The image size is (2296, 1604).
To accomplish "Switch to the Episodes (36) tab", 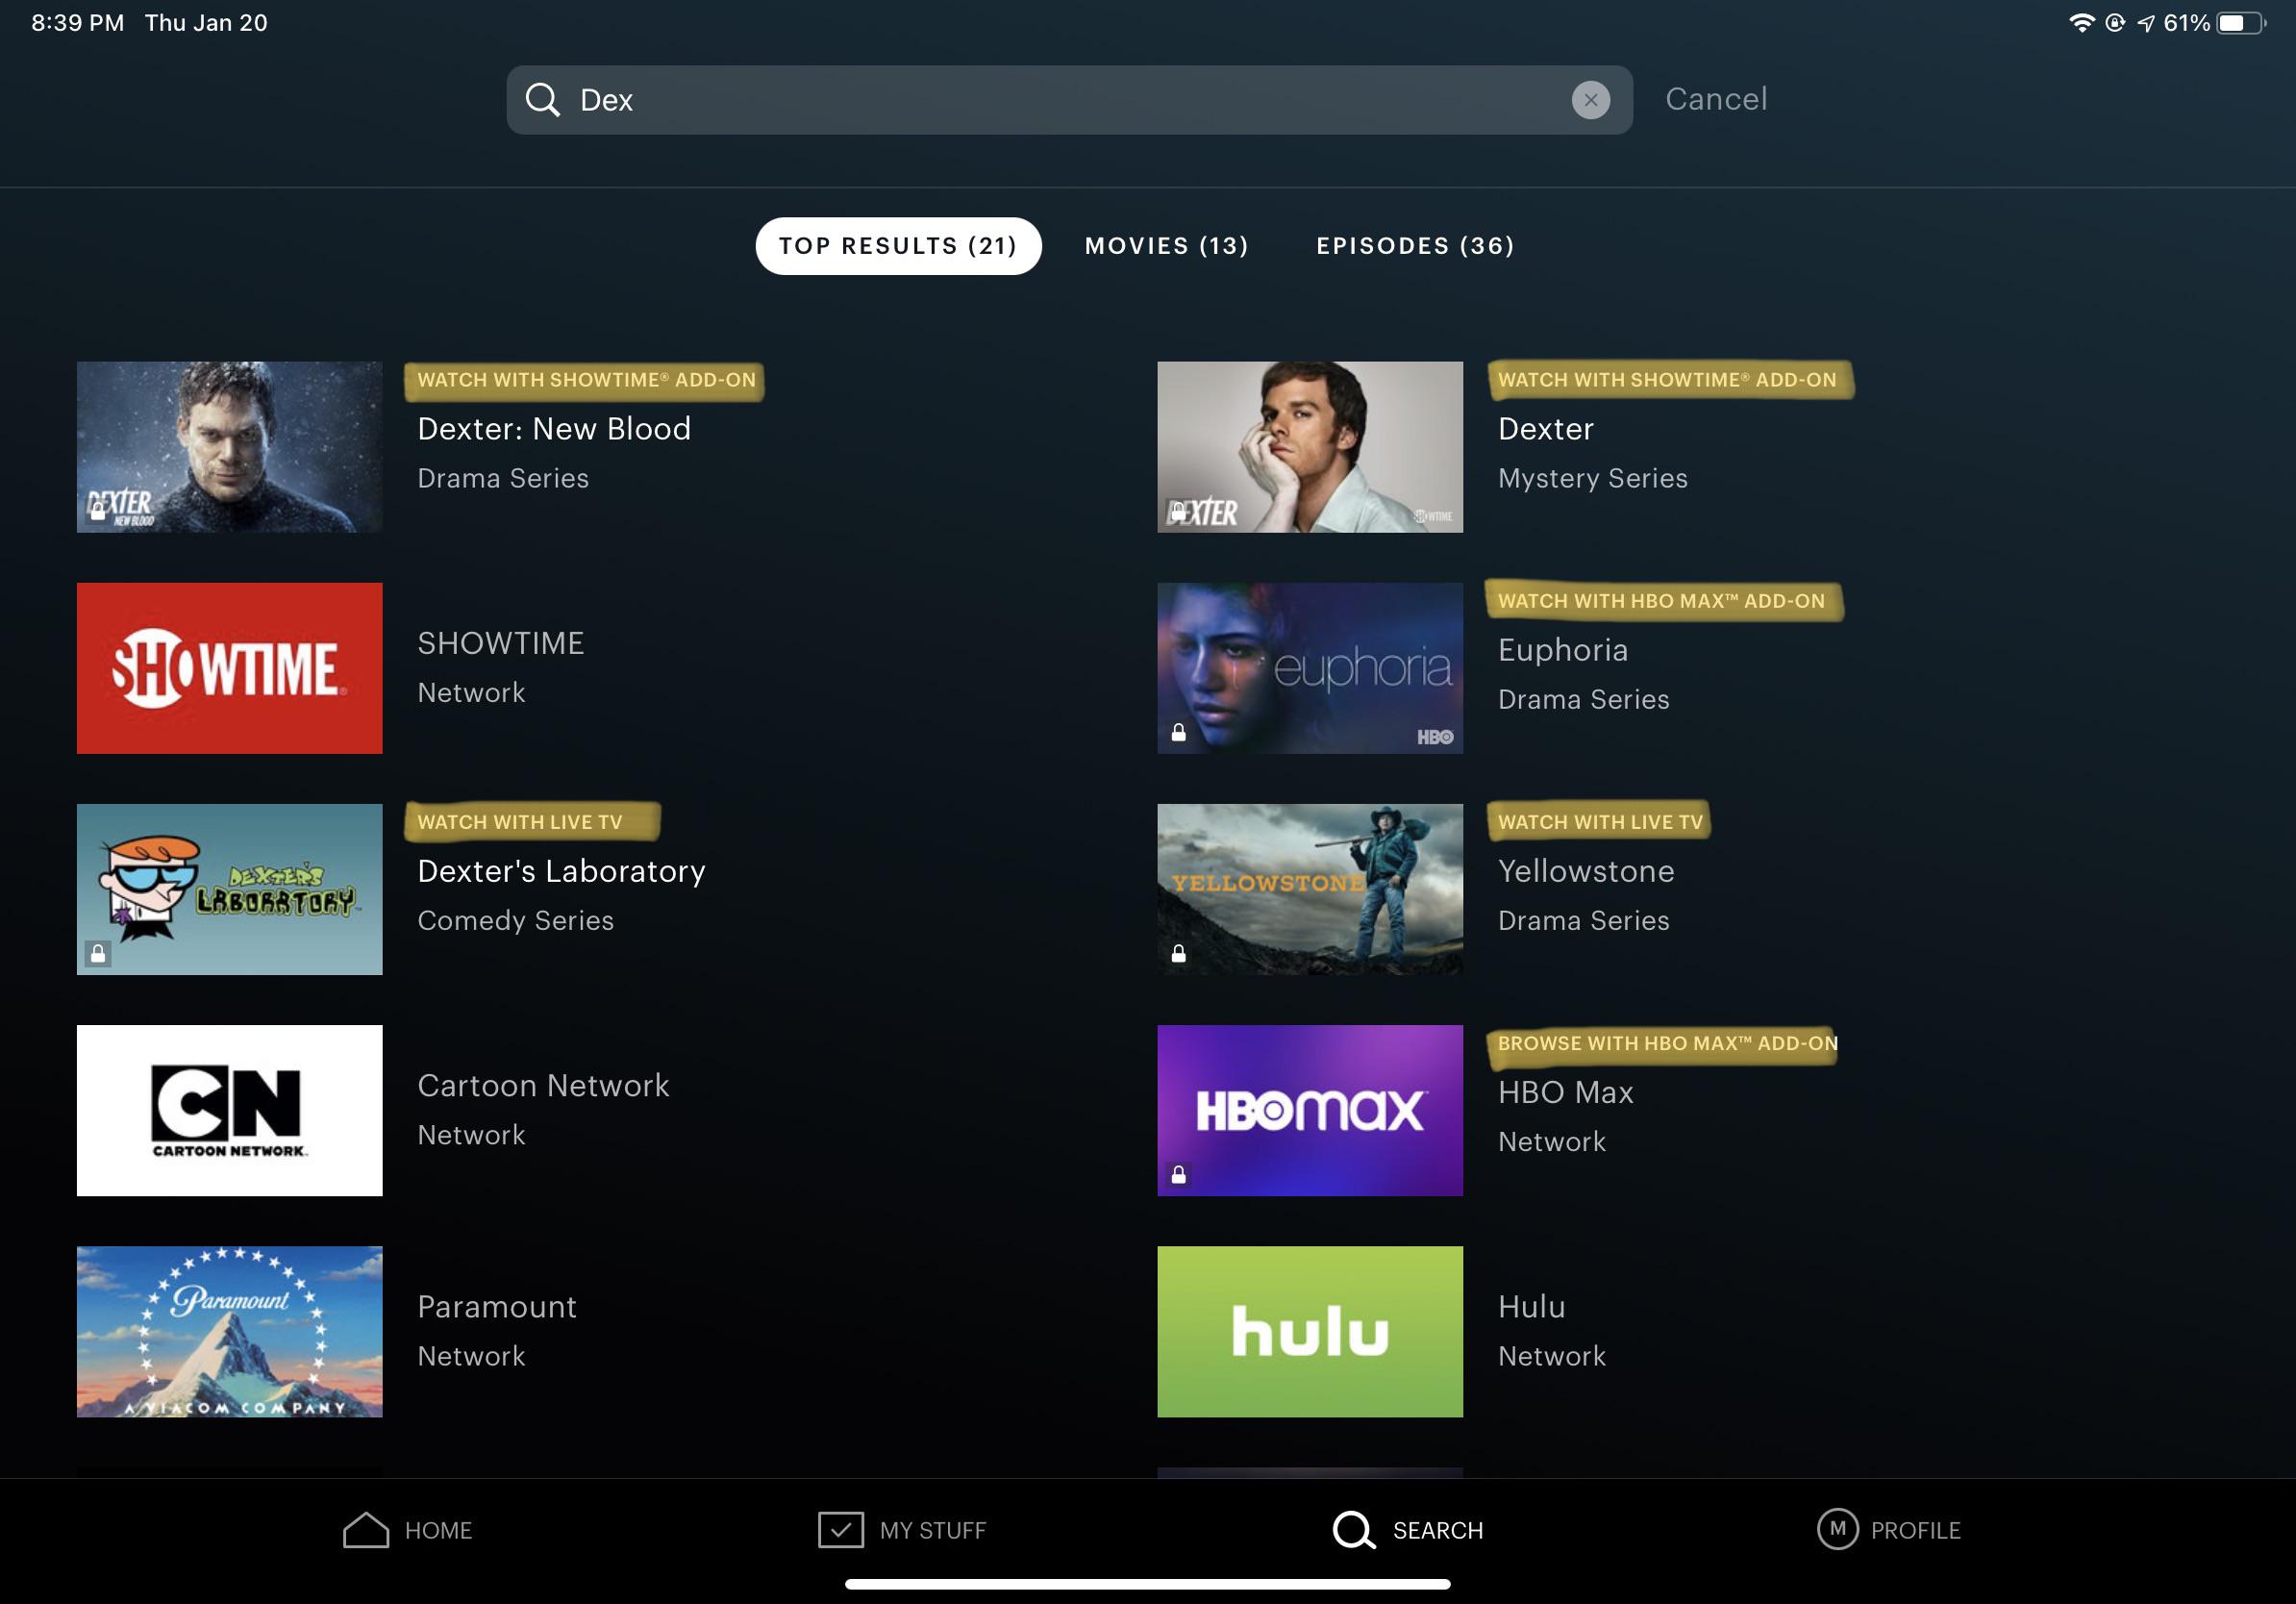I will (x=1415, y=245).
